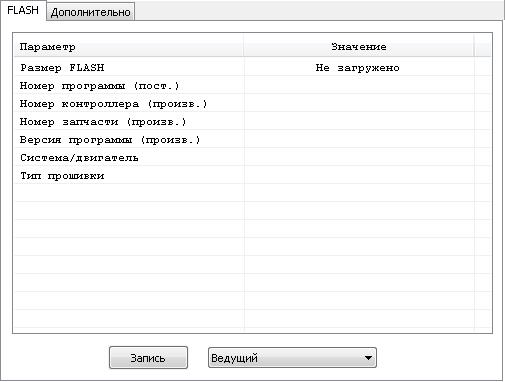505x382 pixels.
Task: Open the Дополнительно tab
Action: 90,12
